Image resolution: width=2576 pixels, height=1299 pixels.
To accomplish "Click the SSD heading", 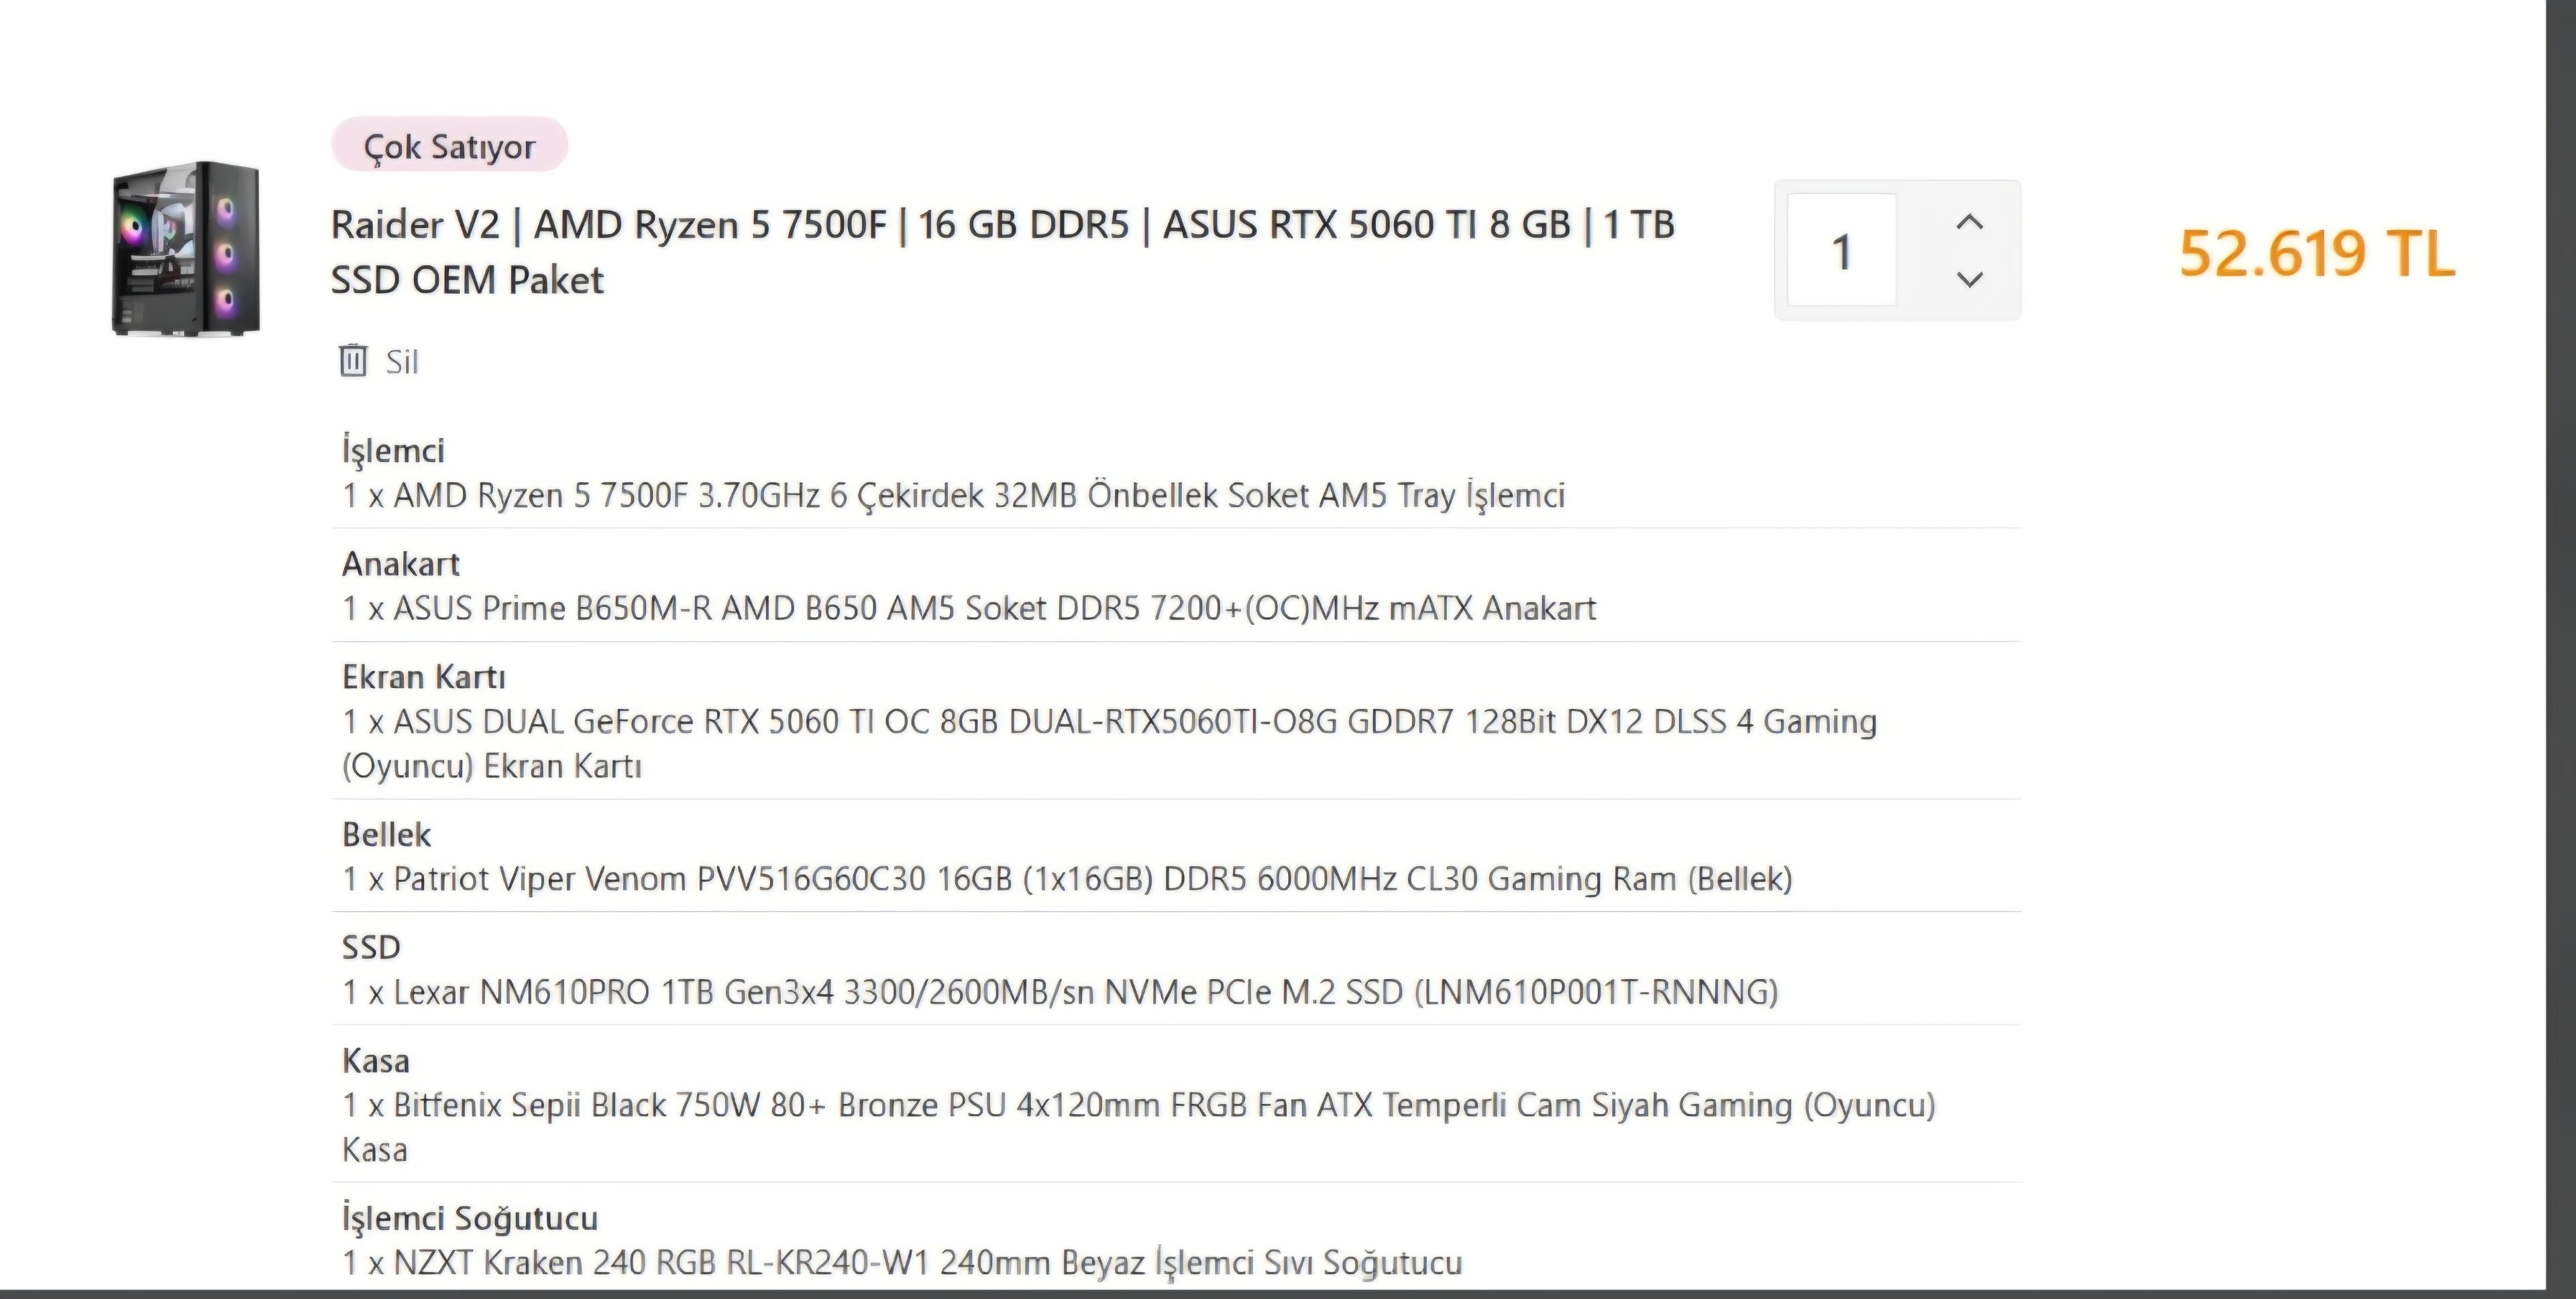I will [x=371, y=947].
